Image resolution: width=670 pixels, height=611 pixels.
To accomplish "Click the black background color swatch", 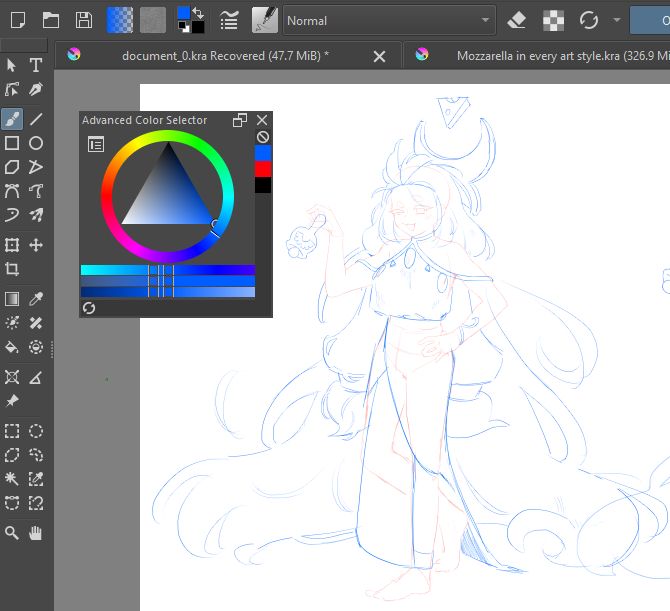I will pyautogui.click(x=198, y=27).
